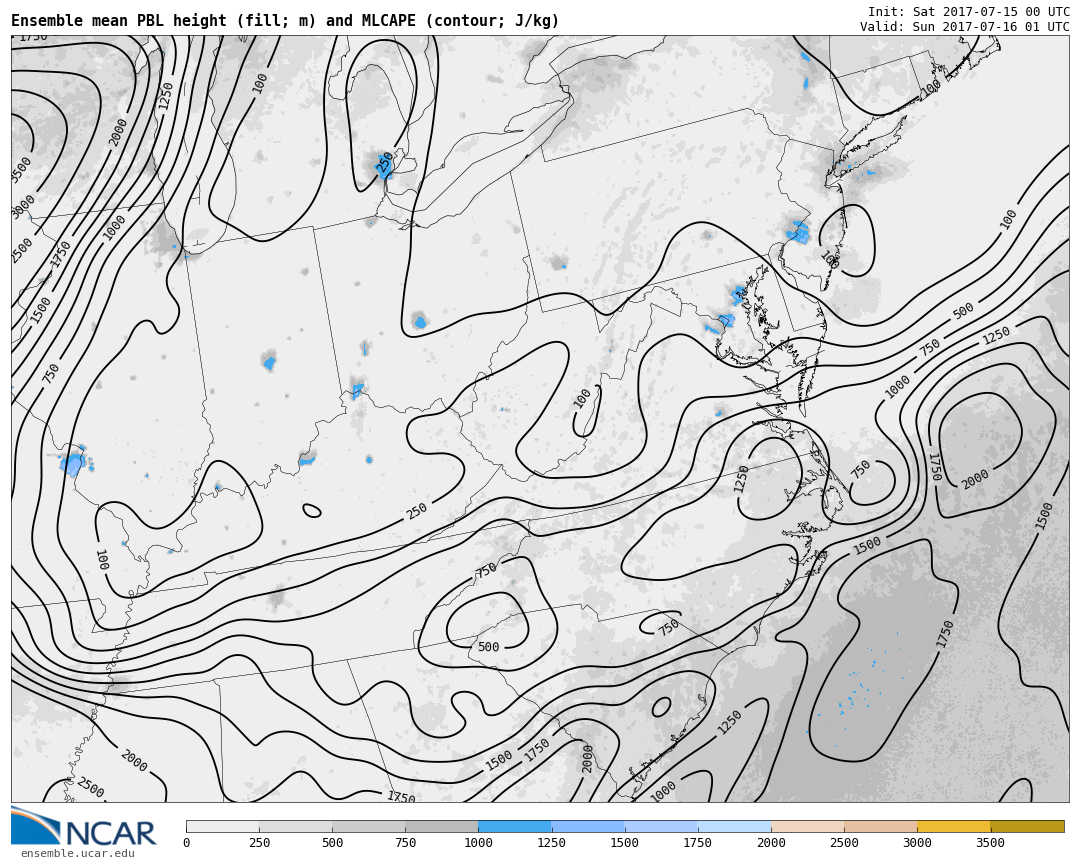
Task: Pick the 1500–1750 light blue legend swatch
Action: [x=661, y=826]
